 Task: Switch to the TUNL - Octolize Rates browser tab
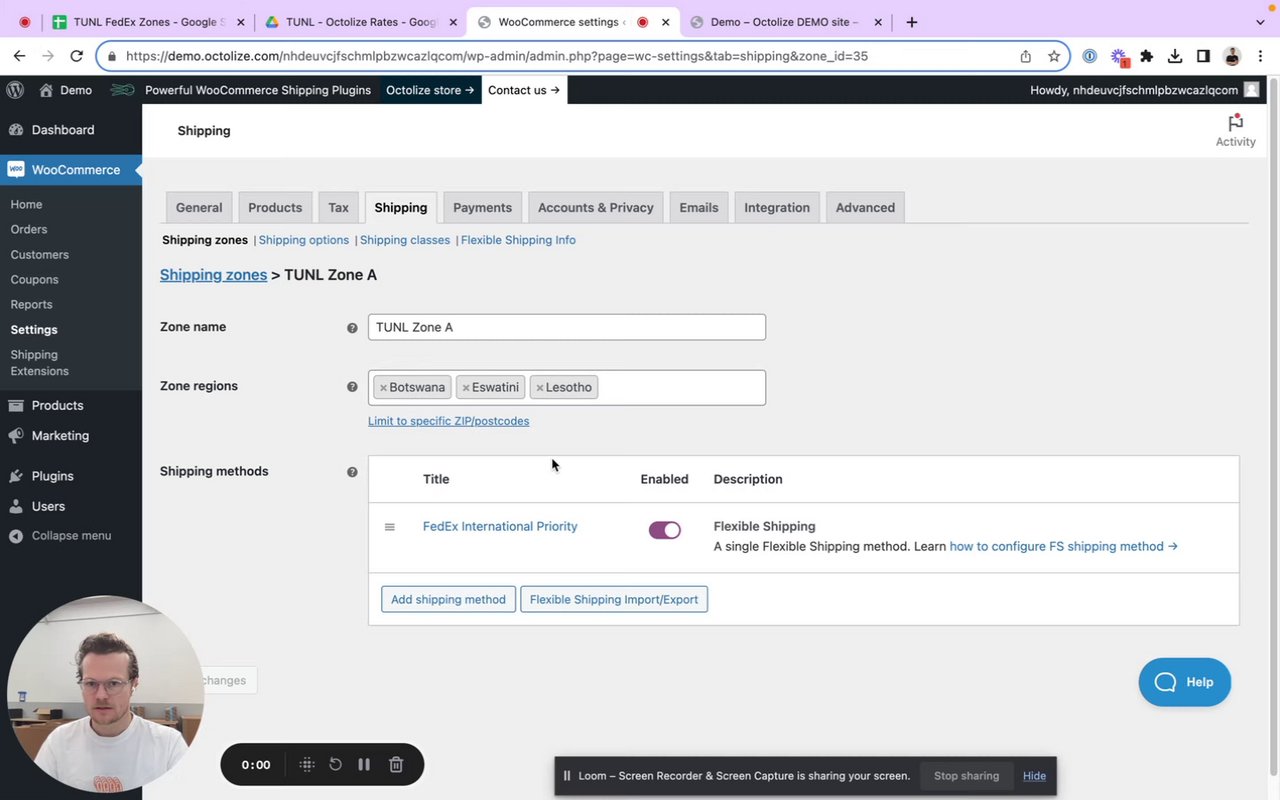361,22
